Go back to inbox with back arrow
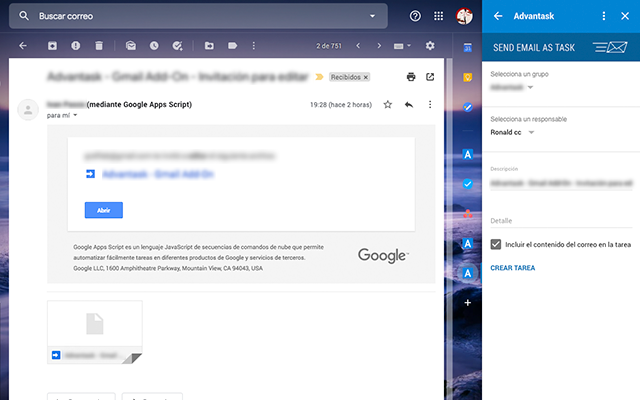The image size is (640, 400). click(x=23, y=46)
